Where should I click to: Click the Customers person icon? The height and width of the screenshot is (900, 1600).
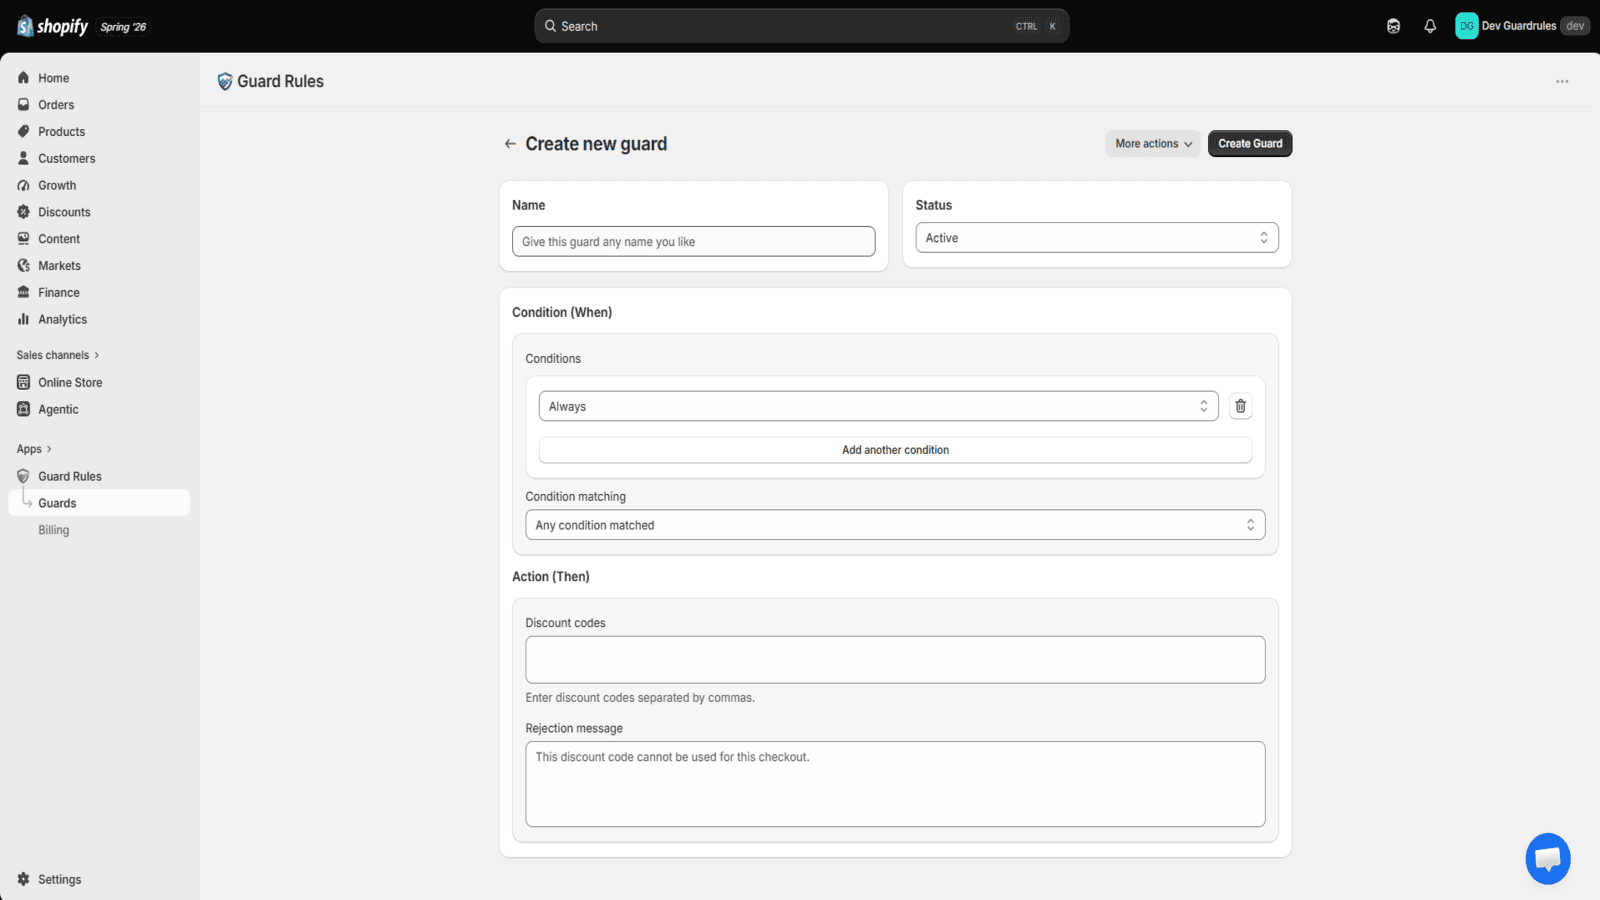point(23,158)
